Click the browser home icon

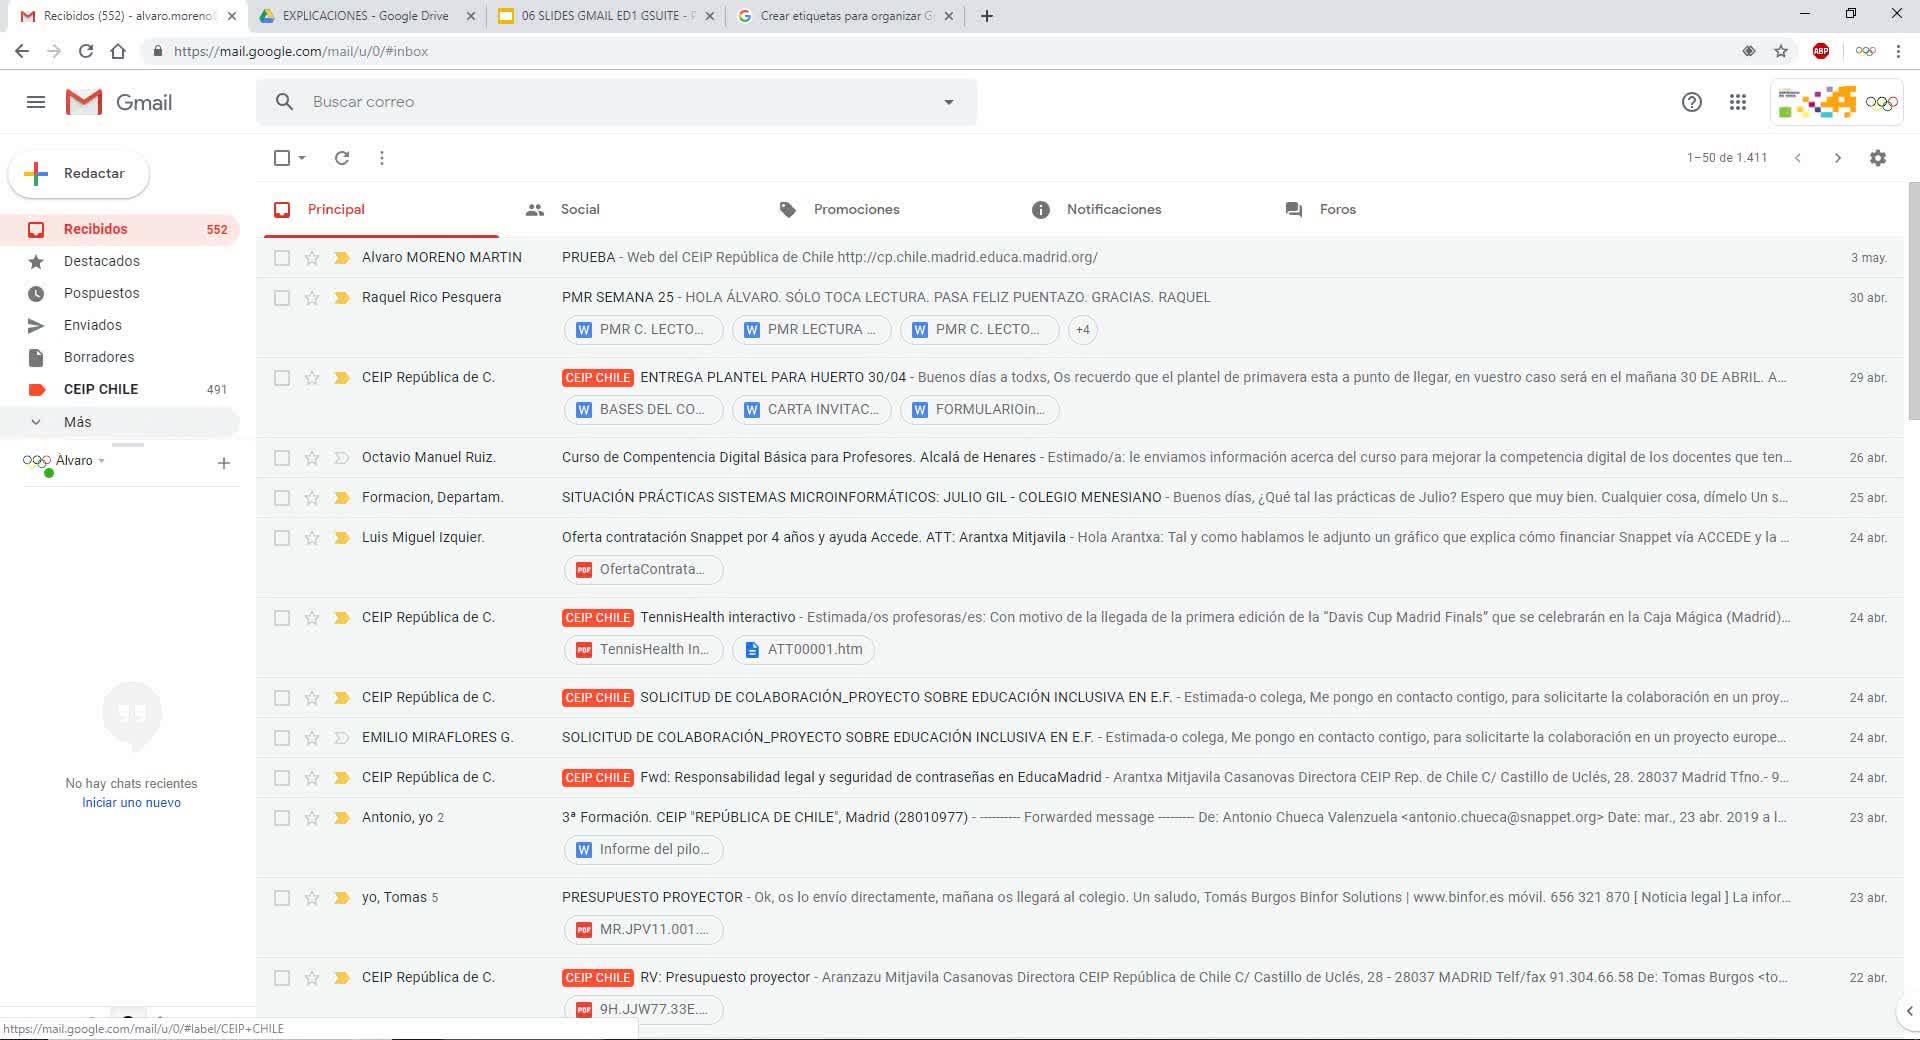[x=118, y=51]
